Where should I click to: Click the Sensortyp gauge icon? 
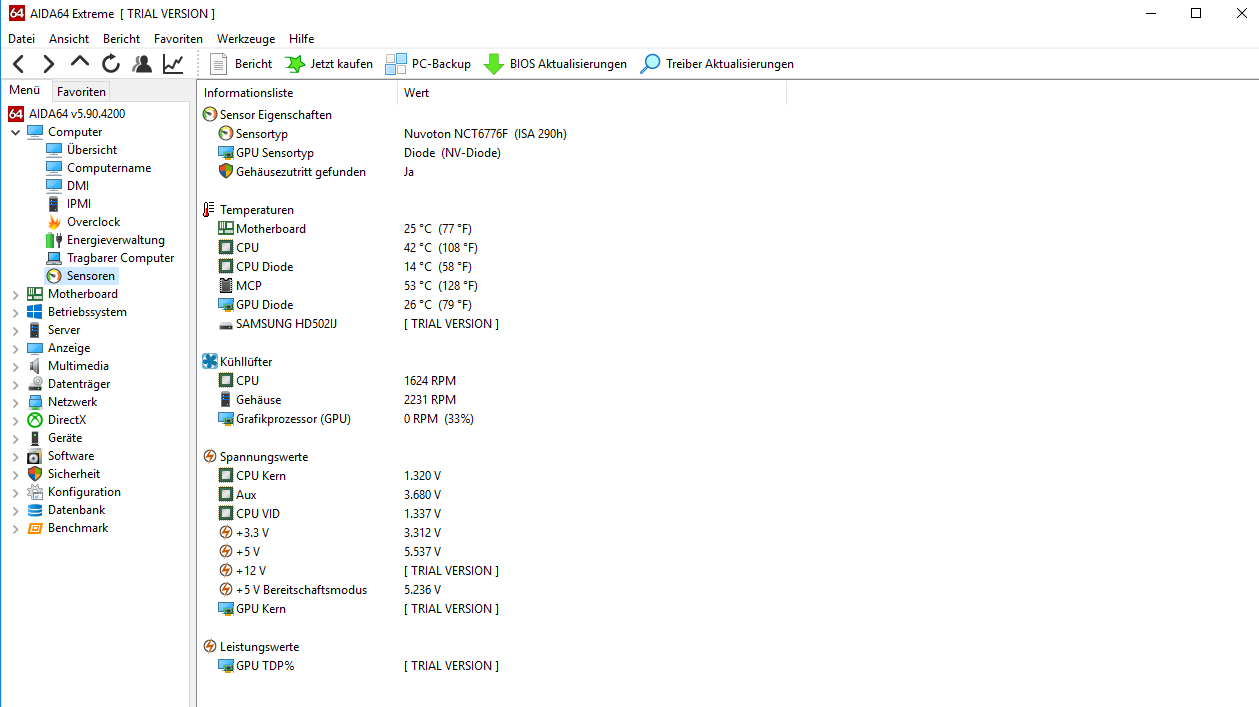pos(226,134)
